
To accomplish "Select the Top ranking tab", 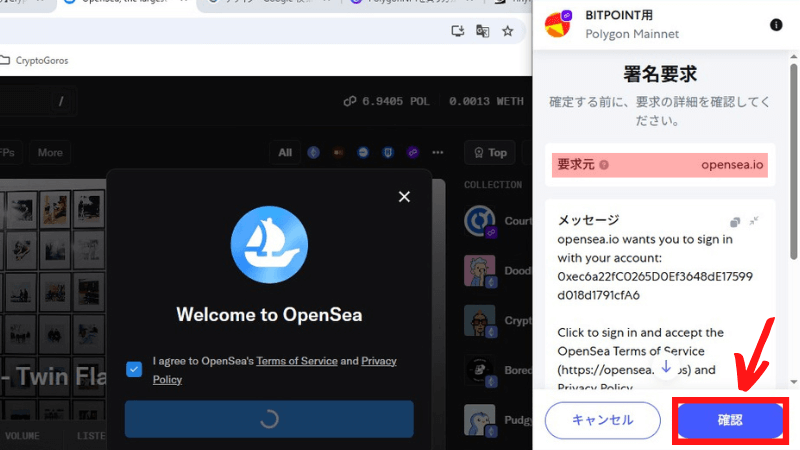I will tap(490, 153).
